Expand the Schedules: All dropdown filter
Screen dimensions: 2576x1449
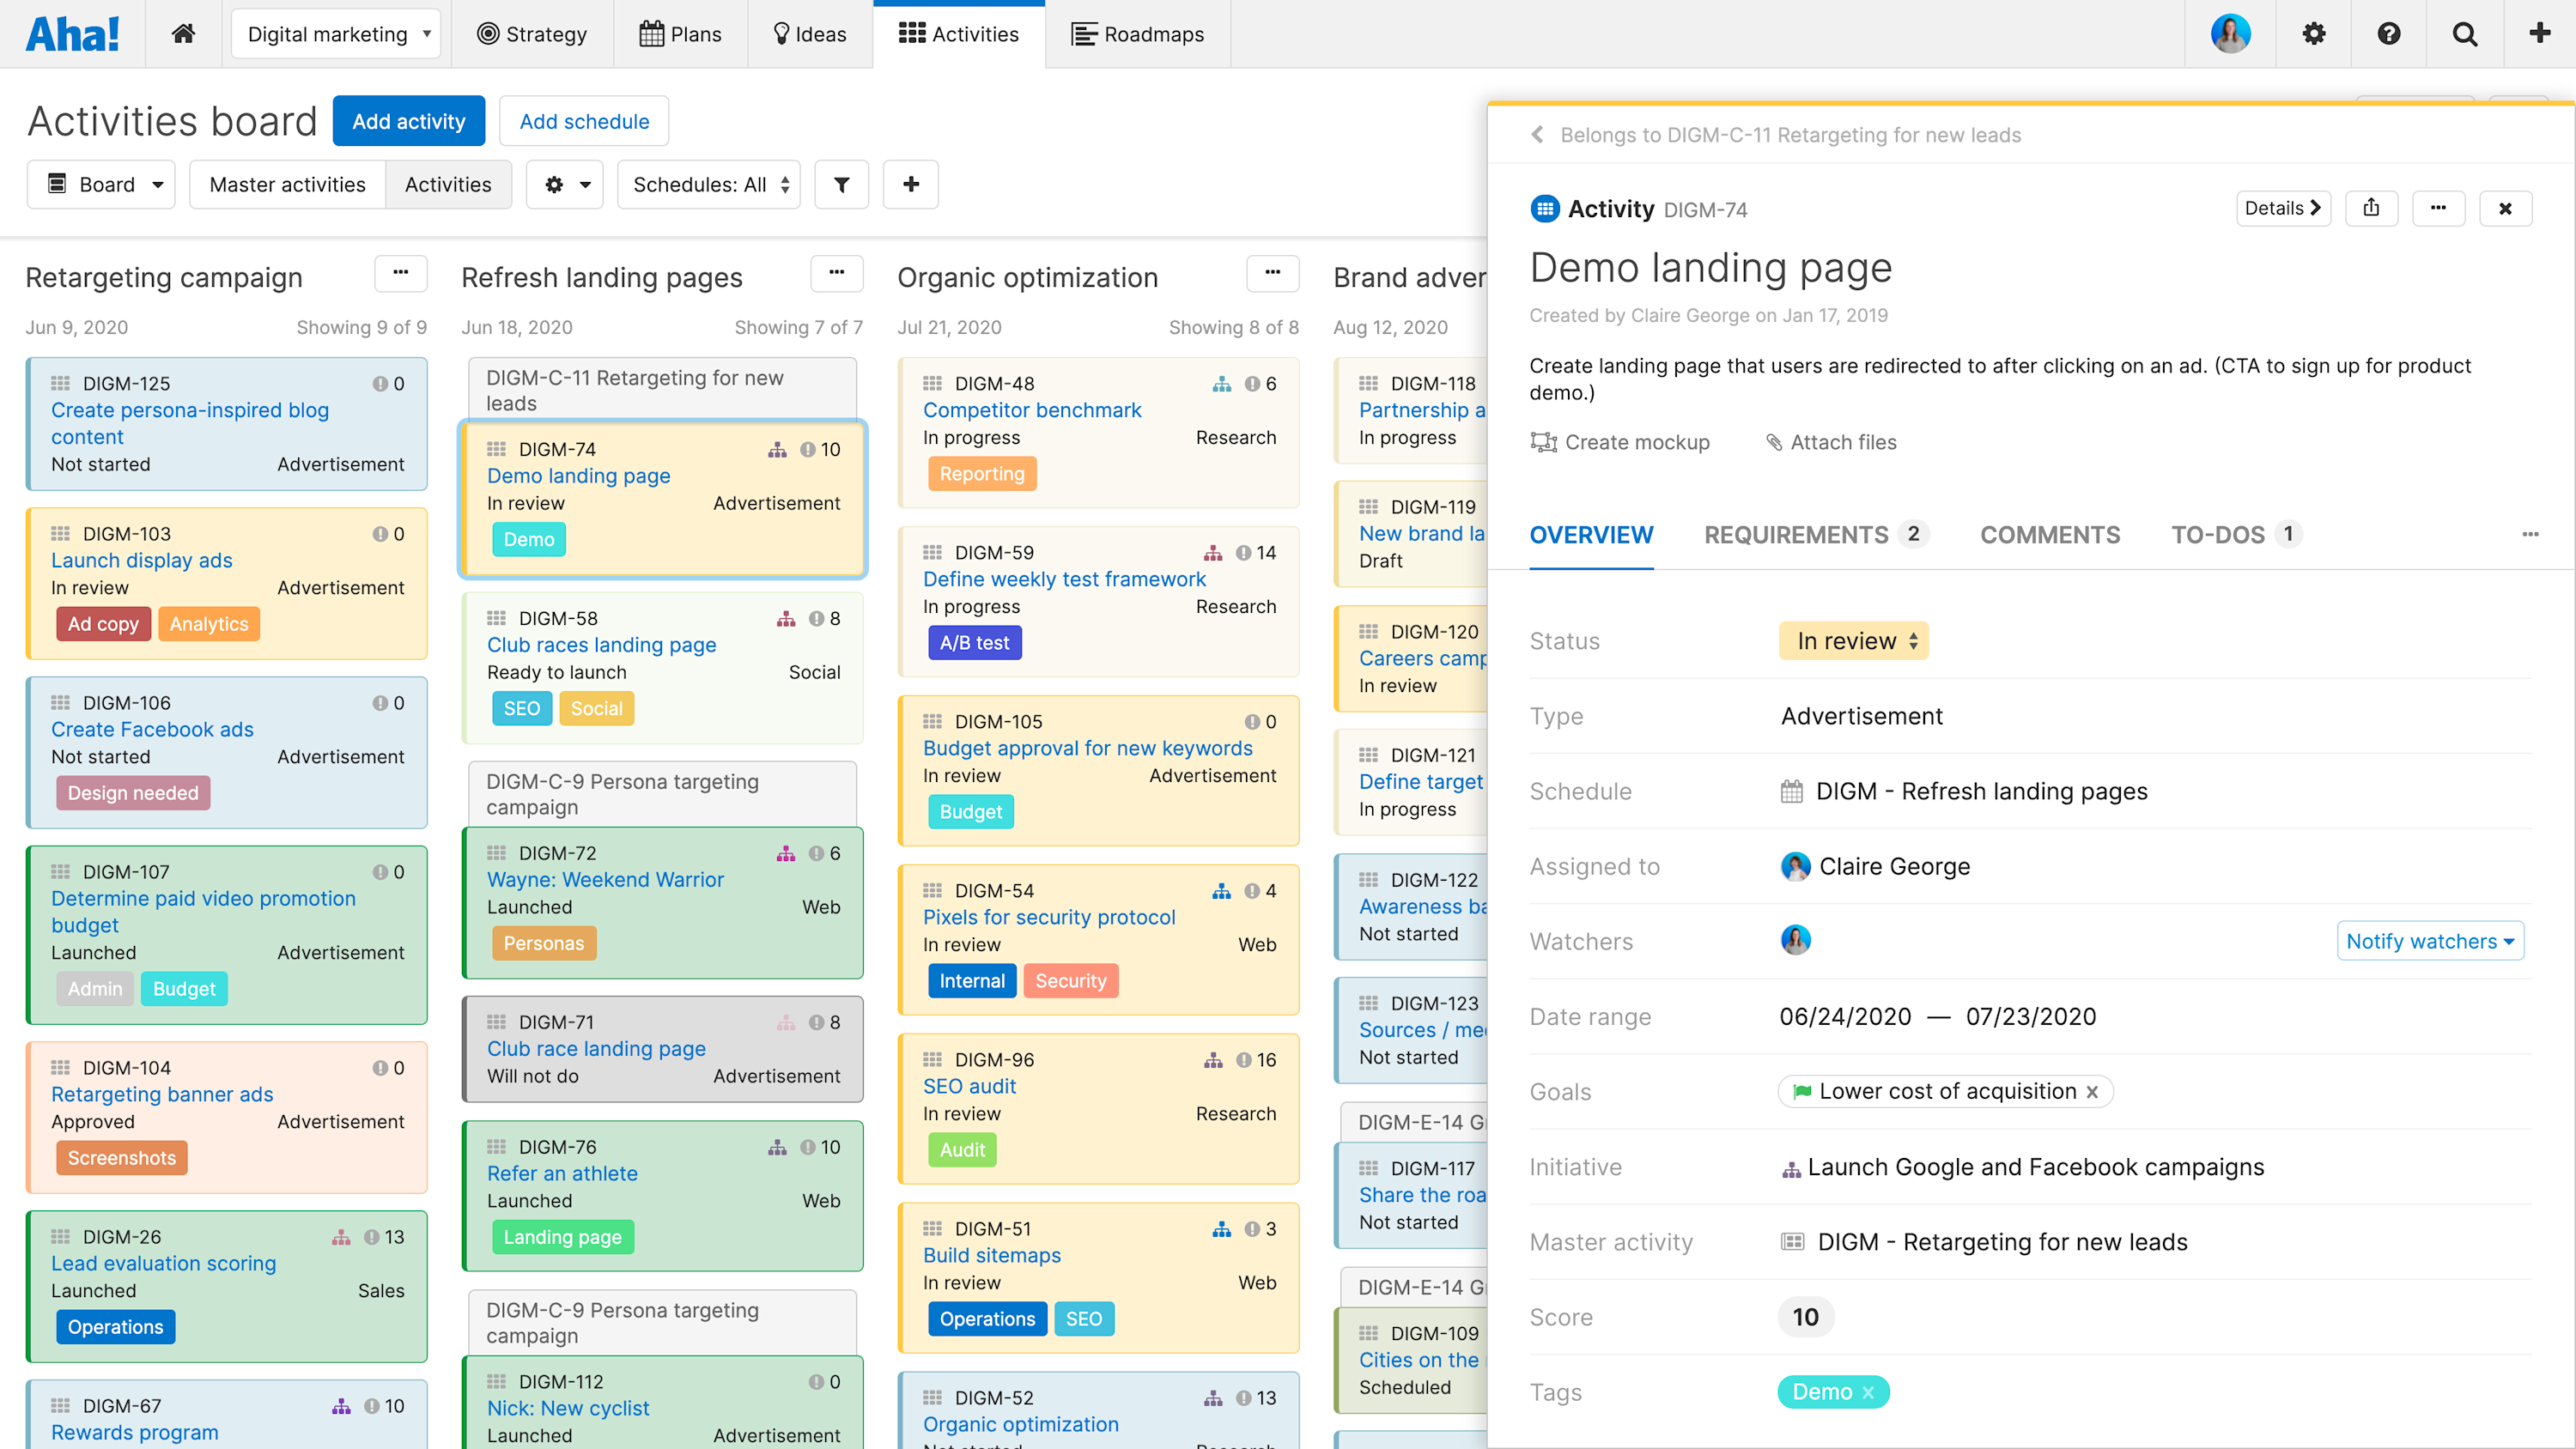coord(708,184)
